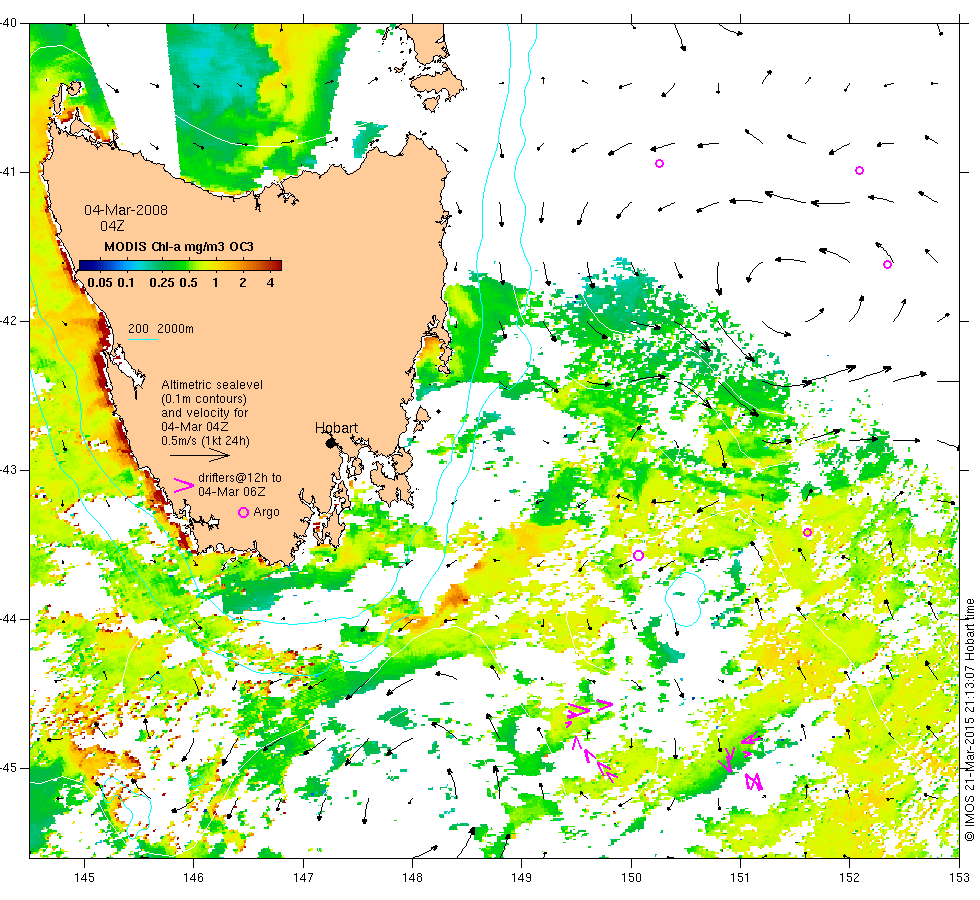The width and height of the screenshot is (980, 900).
Task: Click the Argo float circle near 150E 43.6S
Action: coord(638,555)
